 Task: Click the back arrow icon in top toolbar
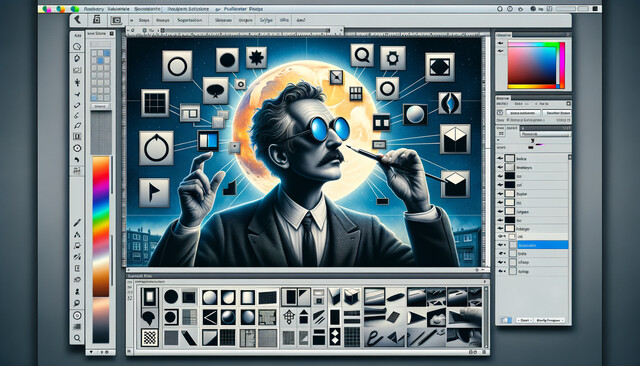[77, 19]
